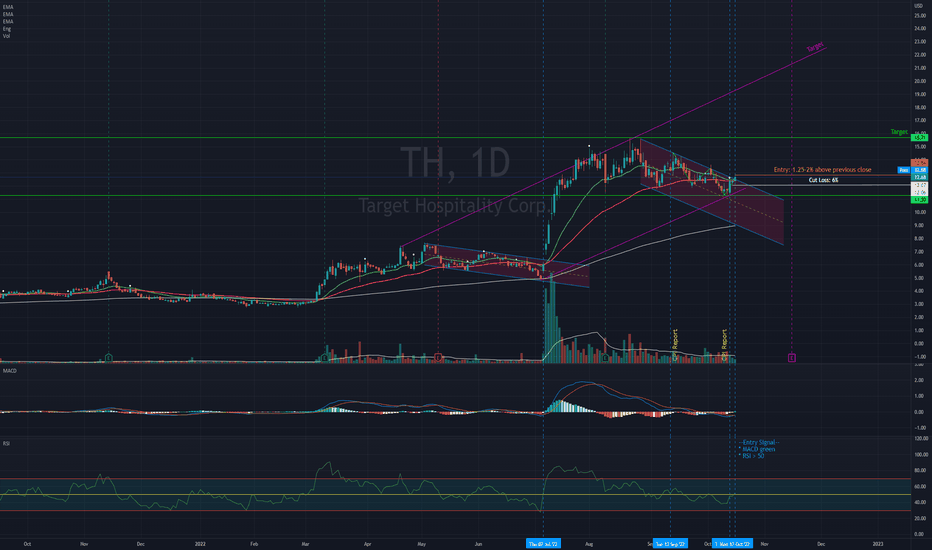Click the magenta upcoming earnings E marker
Viewport: 932px width, 550px height.
[792, 357]
